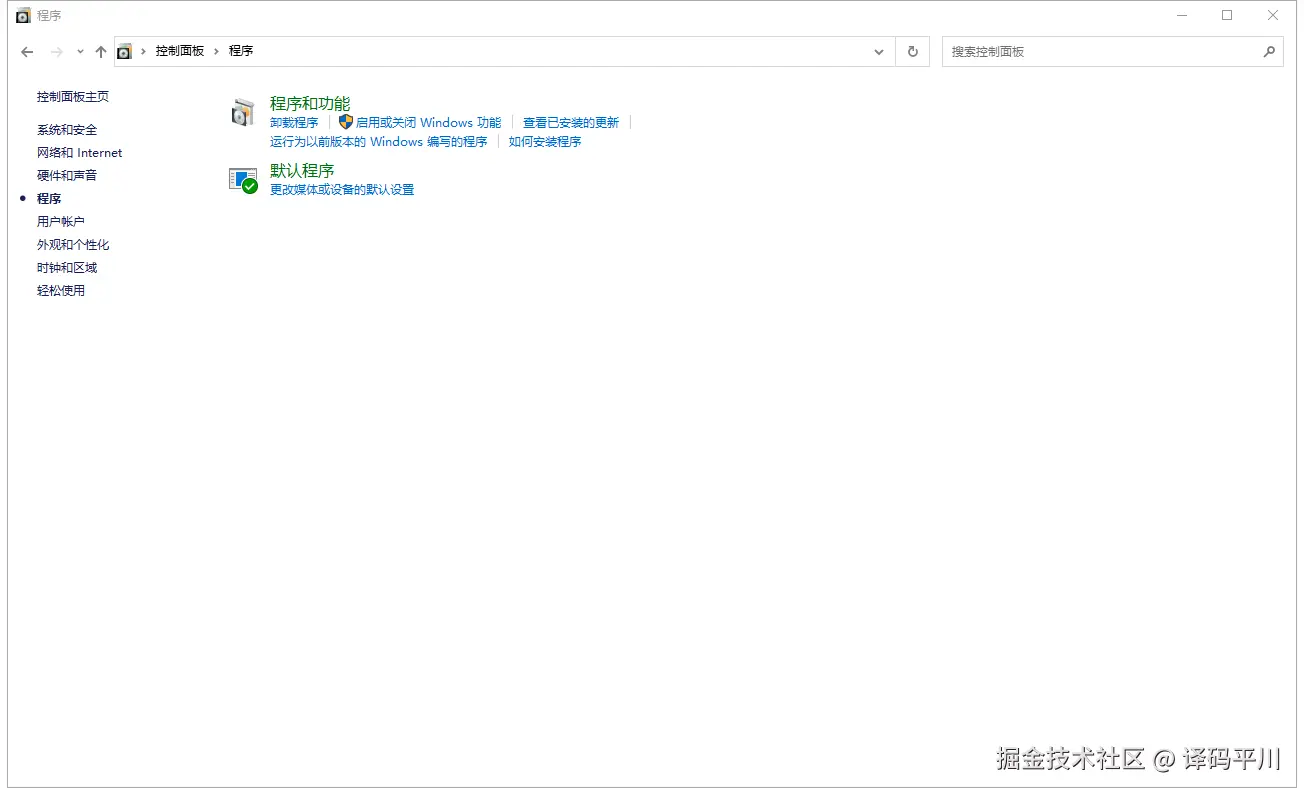
Task: Open 外观和个性化 category in sidebar
Action: [73, 245]
